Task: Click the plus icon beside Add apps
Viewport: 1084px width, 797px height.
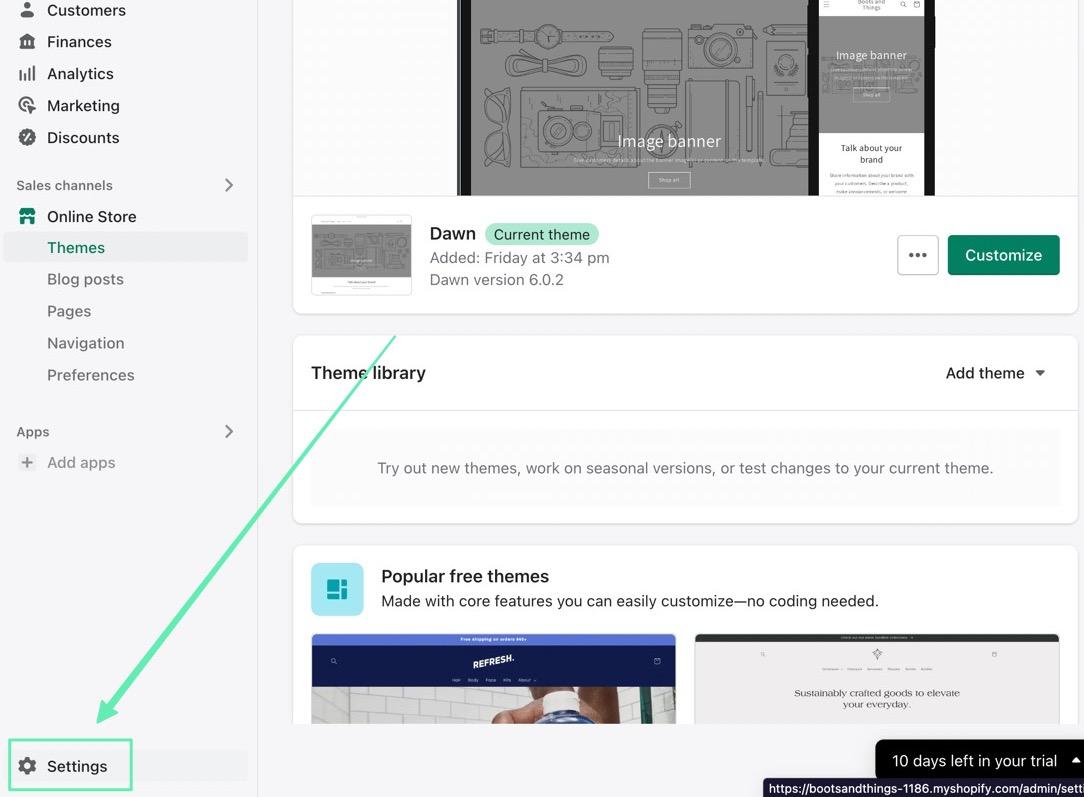Action: pos(27,463)
